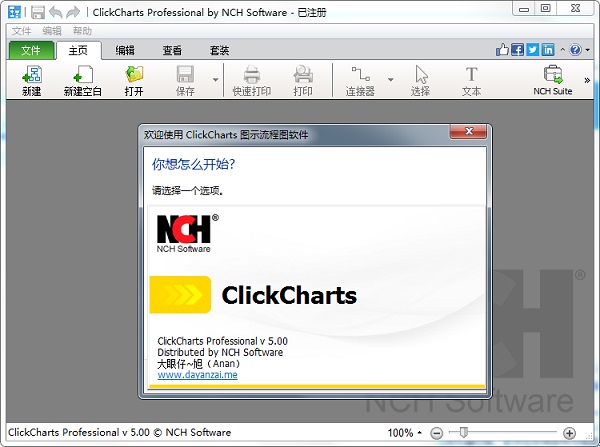Click the status bar version text
Screen dimensions: 600x447
pos(119,432)
